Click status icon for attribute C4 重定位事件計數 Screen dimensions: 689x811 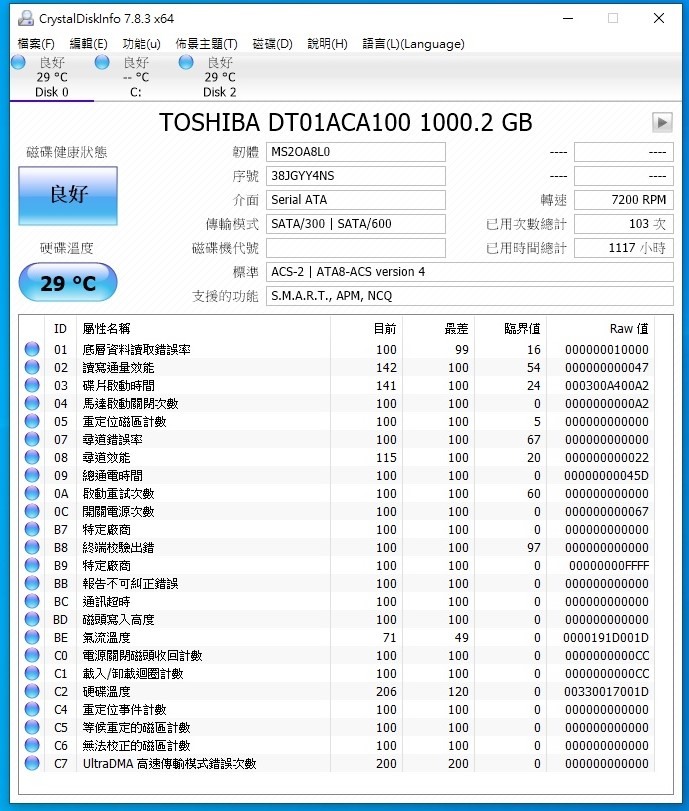click(x=32, y=709)
